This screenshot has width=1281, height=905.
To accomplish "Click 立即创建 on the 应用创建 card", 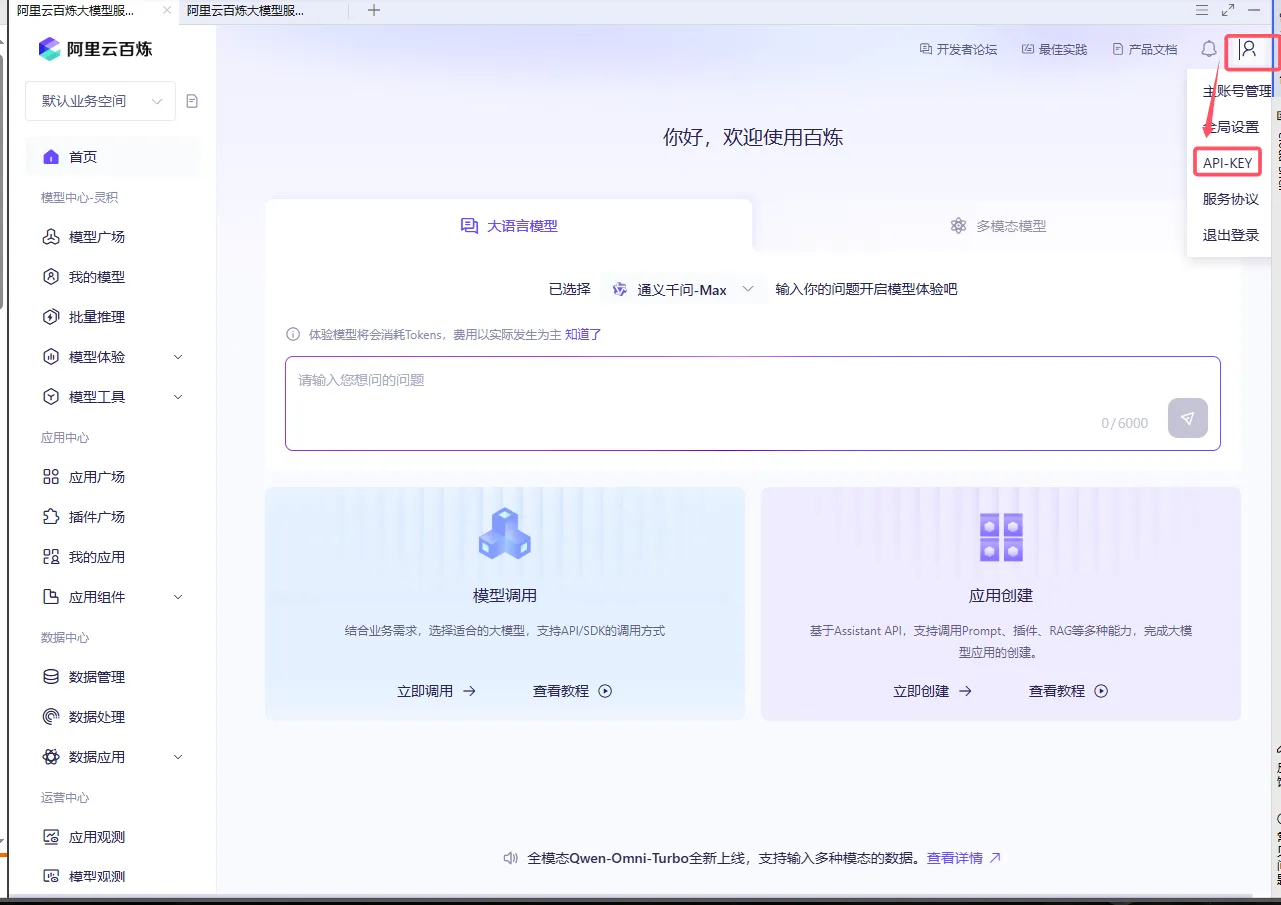I will click(x=932, y=691).
